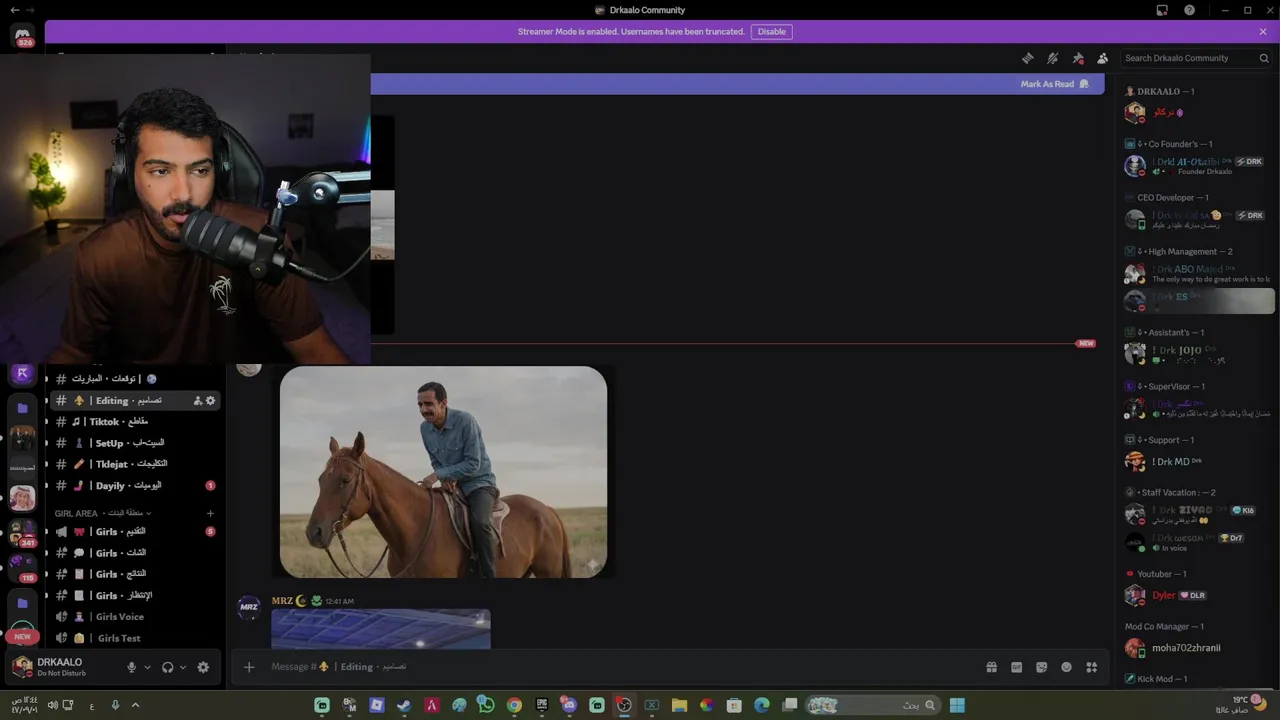1280x720 pixels.
Task: Click the Windows Start button
Action: (x=957, y=705)
